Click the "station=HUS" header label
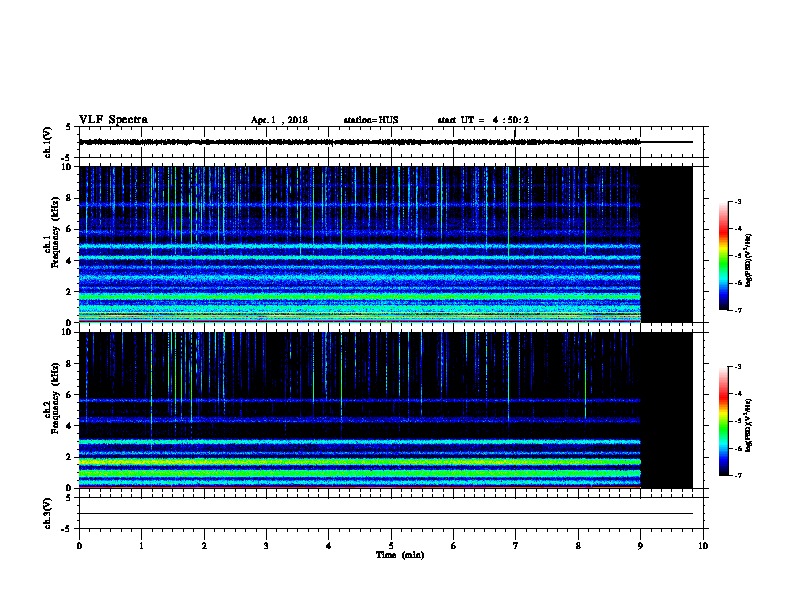 click(x=371, y=120)
